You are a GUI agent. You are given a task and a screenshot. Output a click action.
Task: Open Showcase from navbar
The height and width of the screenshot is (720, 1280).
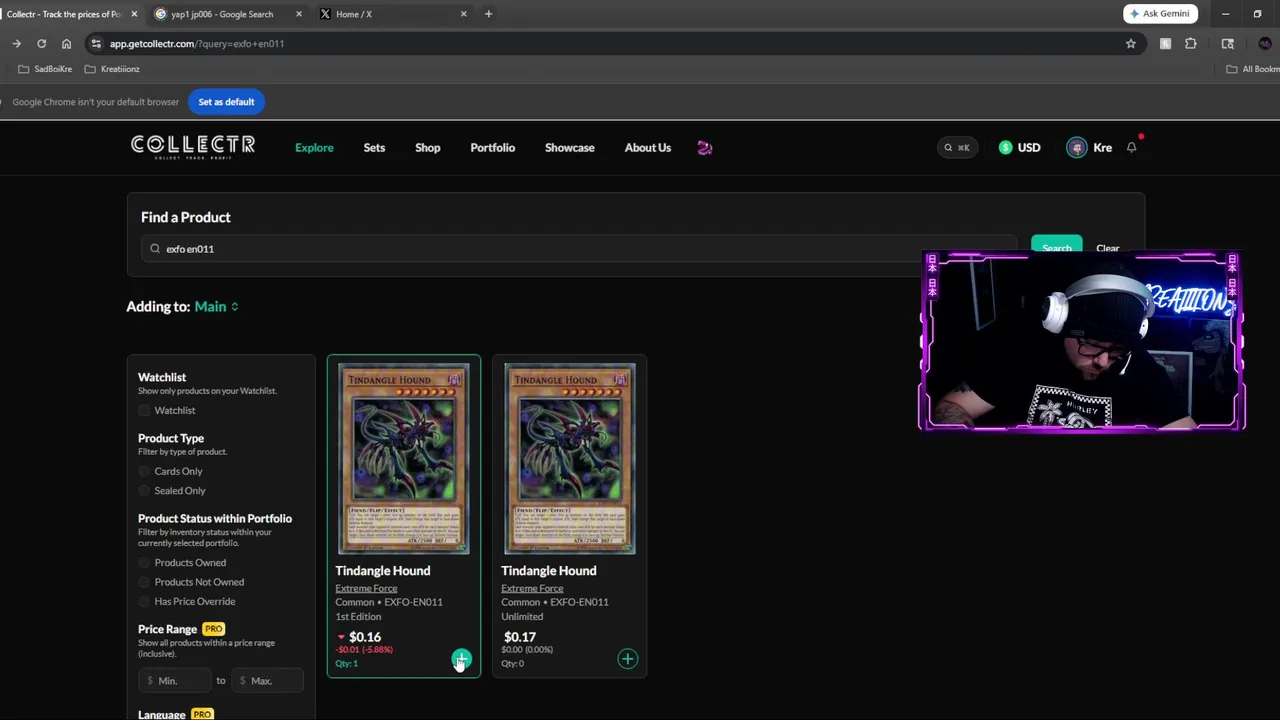570,148
